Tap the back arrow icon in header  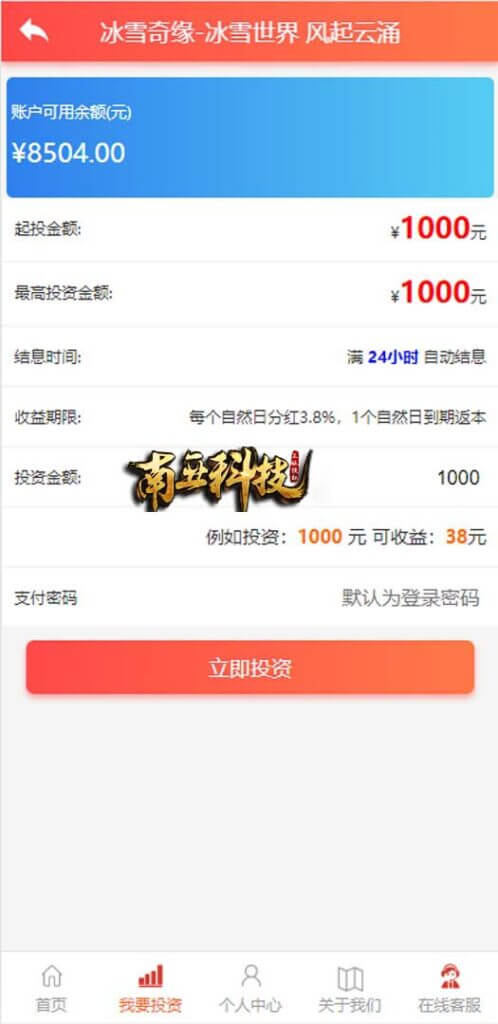(34, 31)
